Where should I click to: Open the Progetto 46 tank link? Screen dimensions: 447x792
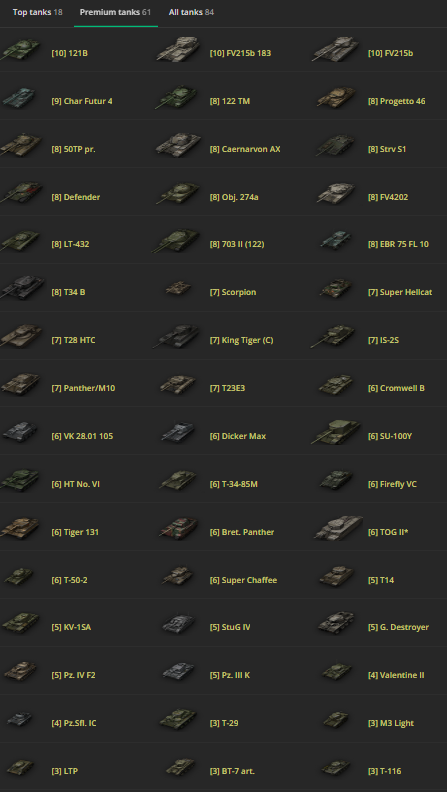click(396, 102)
